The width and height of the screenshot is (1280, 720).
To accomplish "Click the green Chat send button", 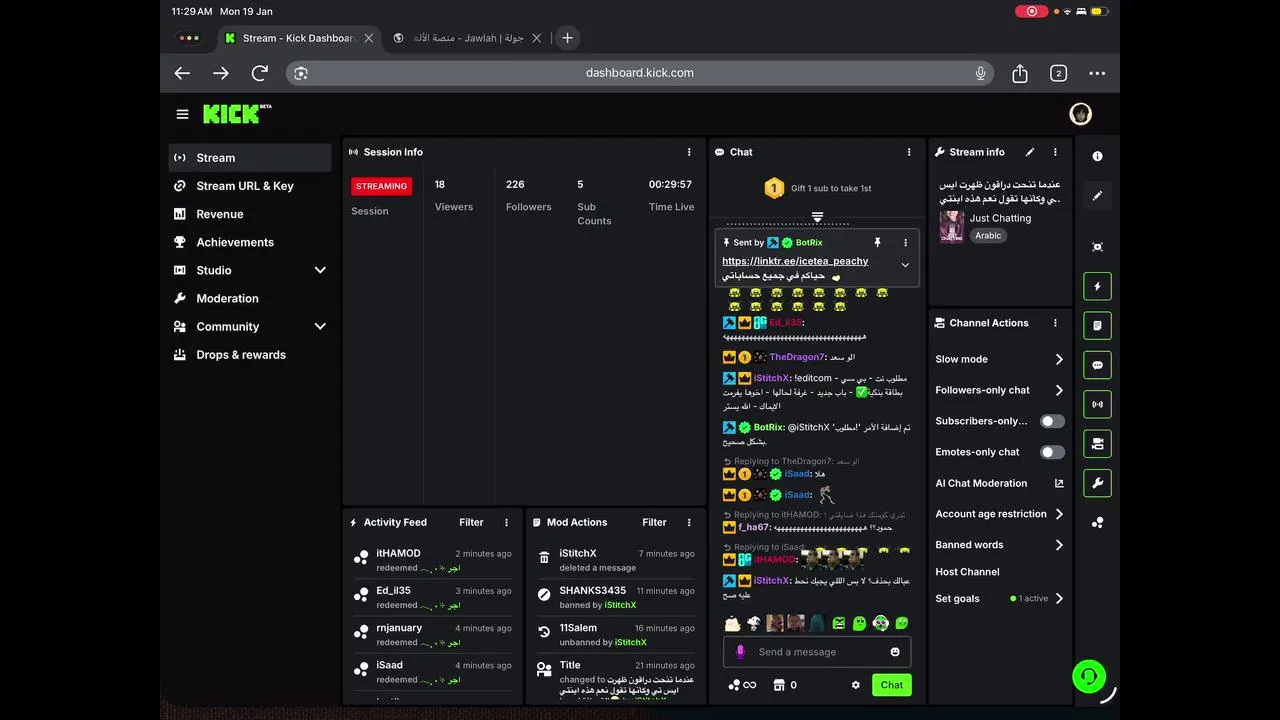I will (891, 685).
